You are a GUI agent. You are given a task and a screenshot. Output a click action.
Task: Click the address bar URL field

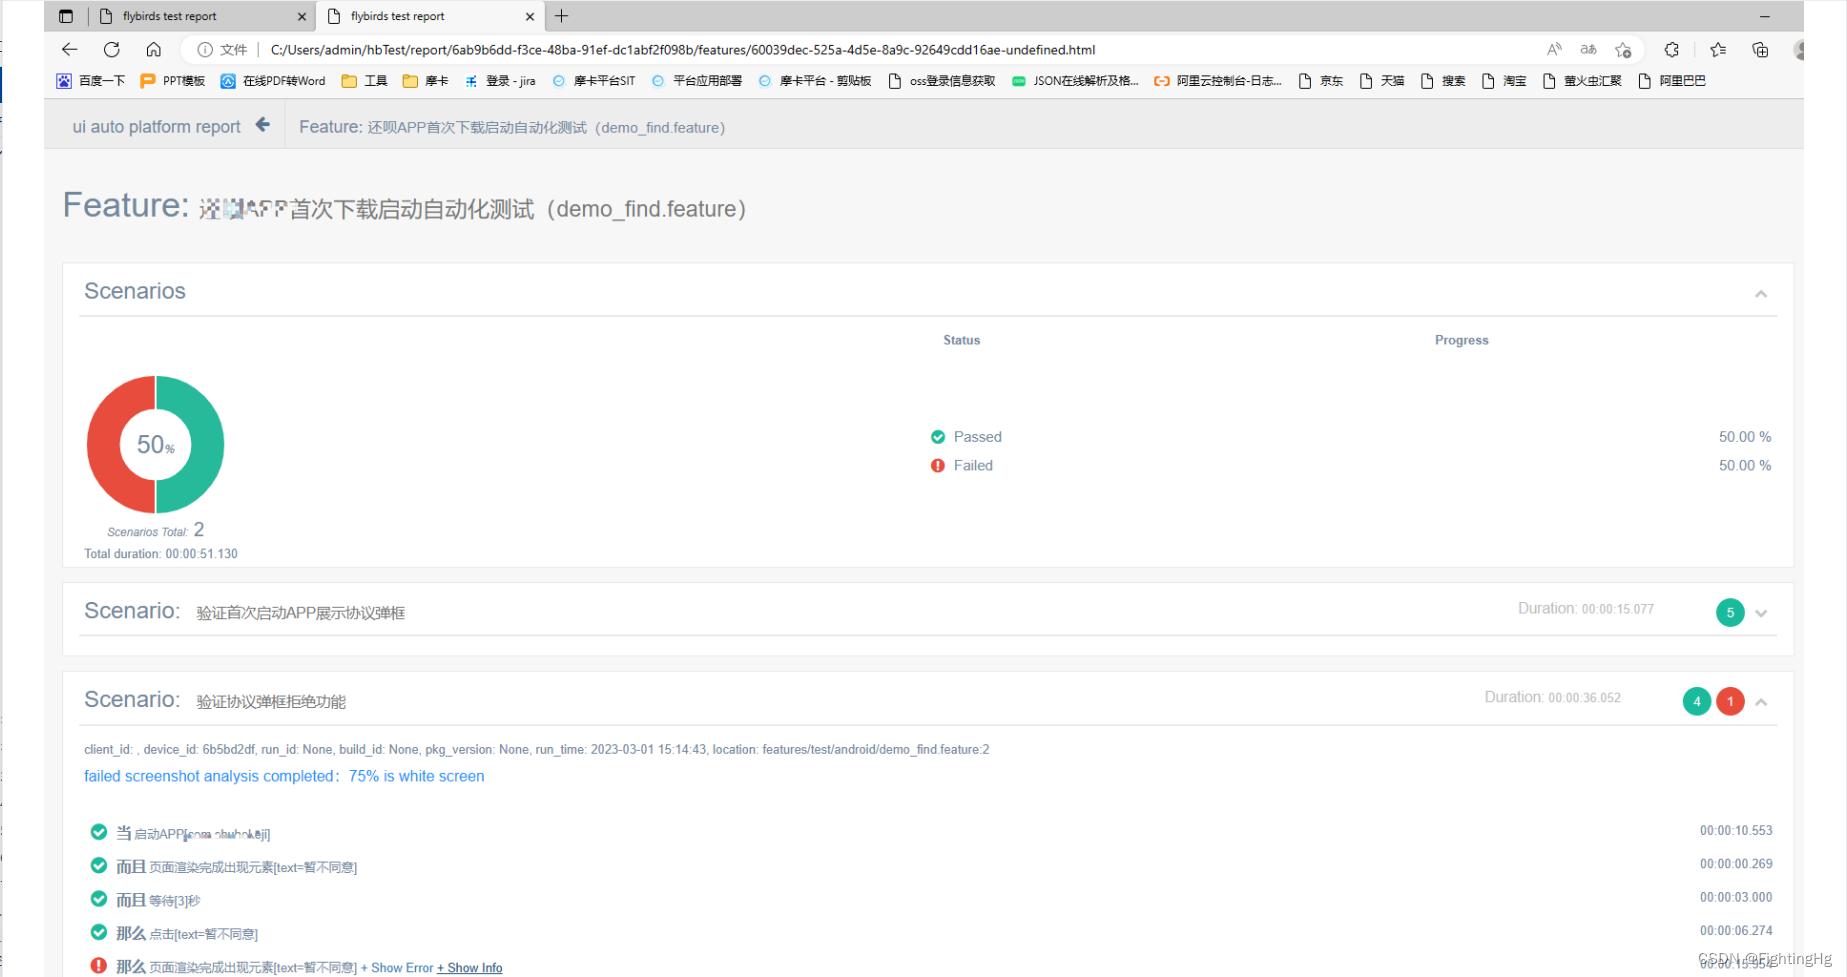click(x=683, y=50)
